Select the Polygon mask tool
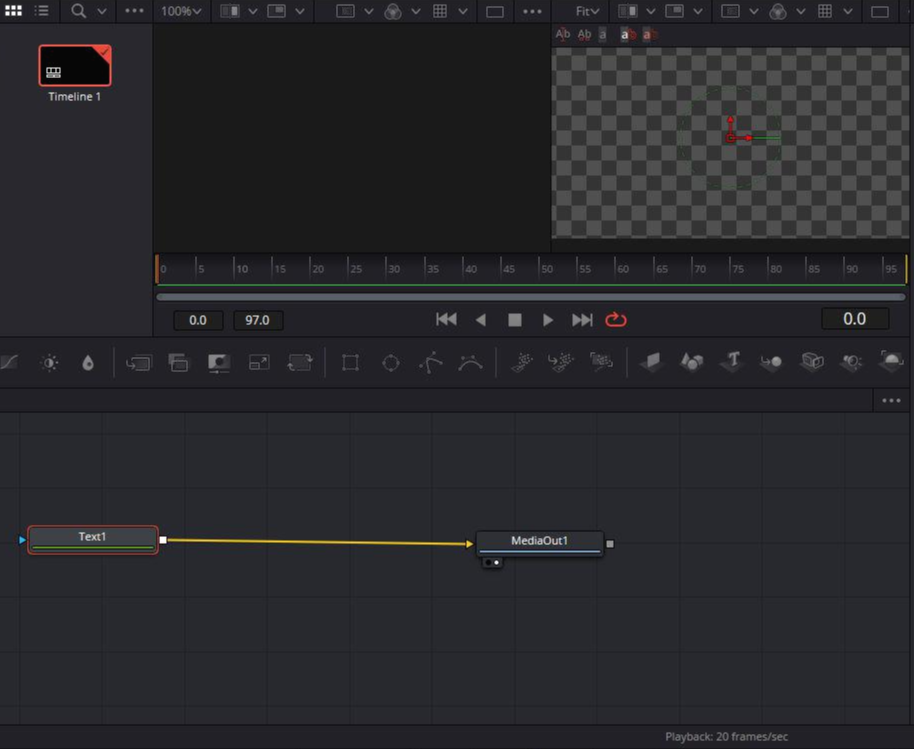The image size is (914, 749). [x=431, y=363]
